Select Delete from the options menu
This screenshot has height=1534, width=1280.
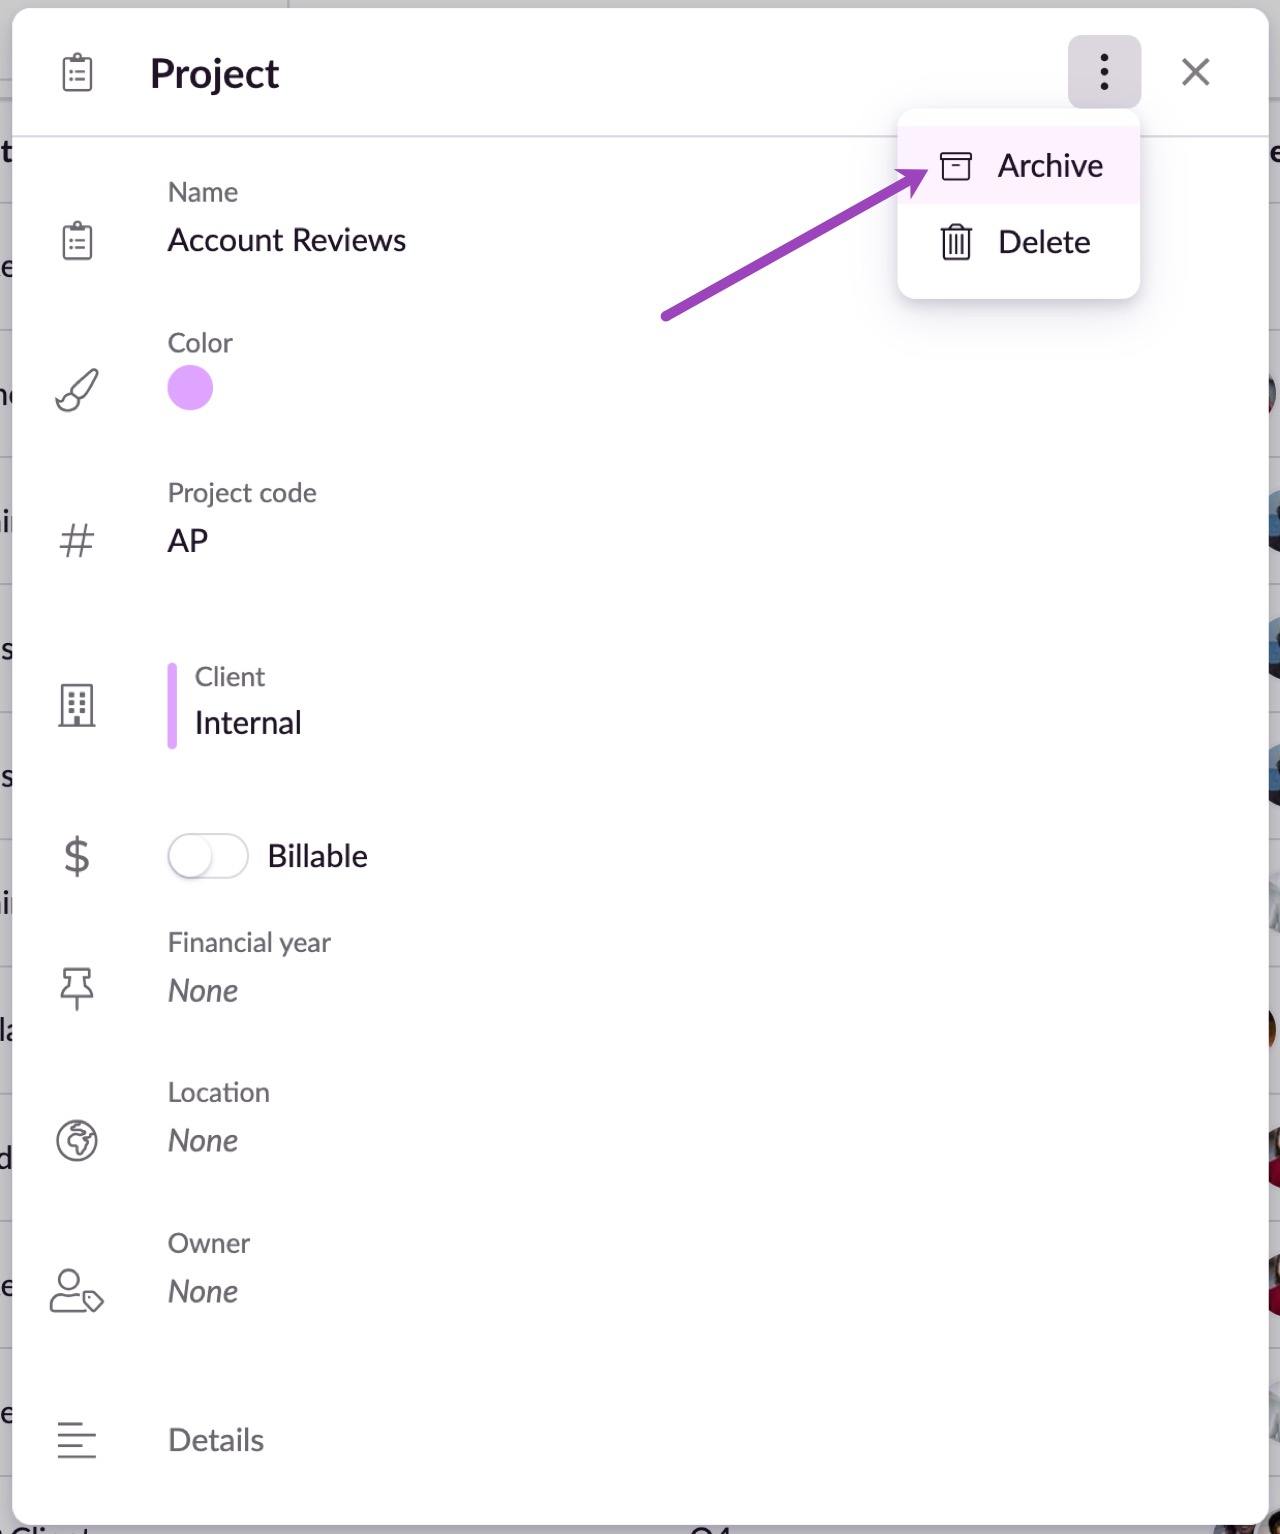(x=1019, y=242)
